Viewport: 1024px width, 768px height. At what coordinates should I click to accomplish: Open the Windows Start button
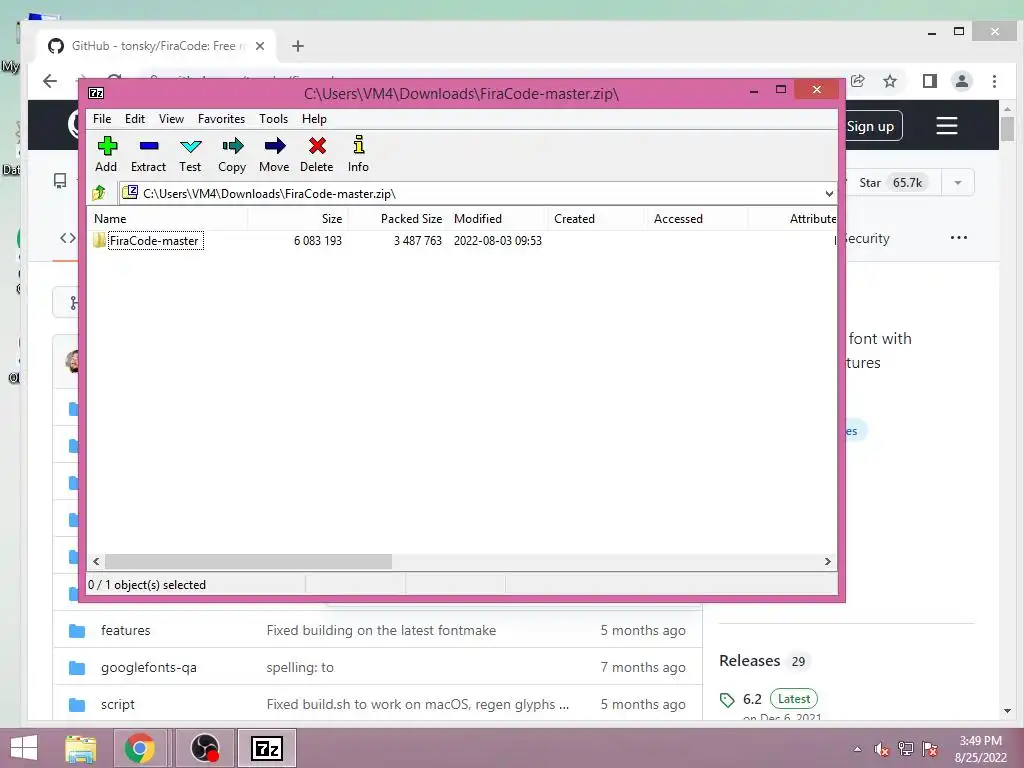pos(24,748)
